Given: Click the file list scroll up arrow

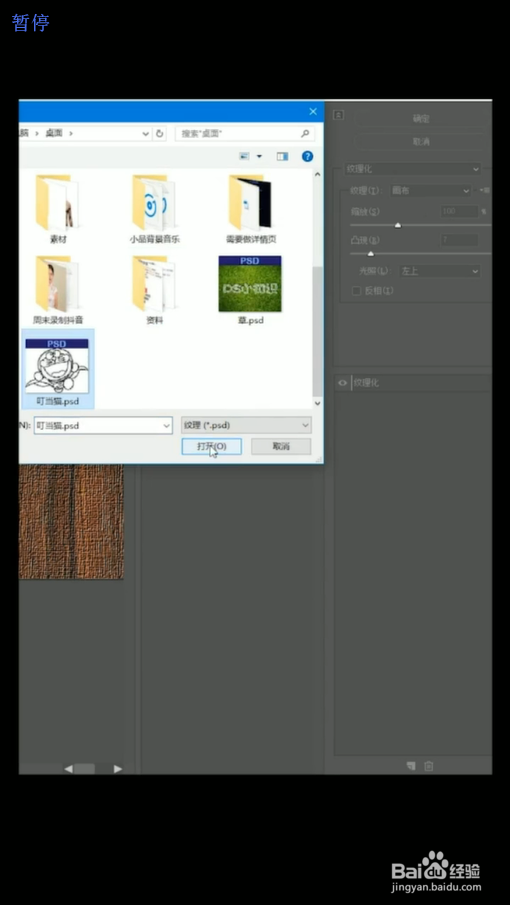Looking at the screenshot, I should [317, 174].
